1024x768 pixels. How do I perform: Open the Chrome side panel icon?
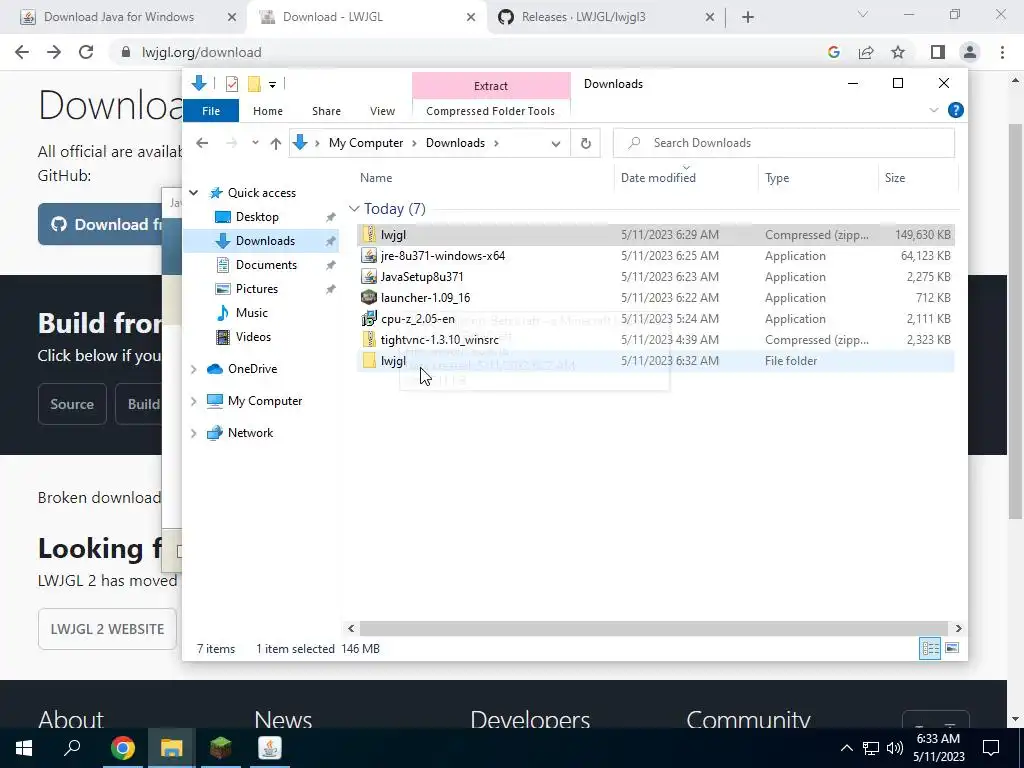click(x=938, y=52)
